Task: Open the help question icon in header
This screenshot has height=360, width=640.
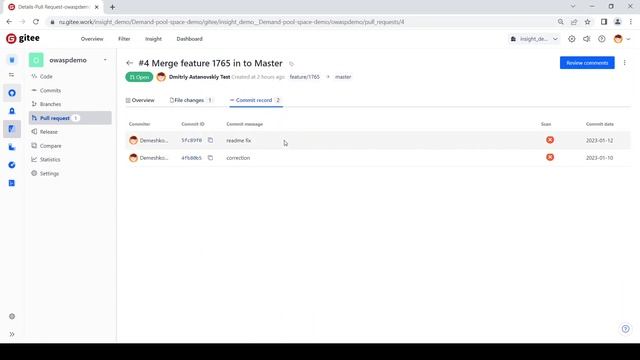Action: (x=602, y=39)
